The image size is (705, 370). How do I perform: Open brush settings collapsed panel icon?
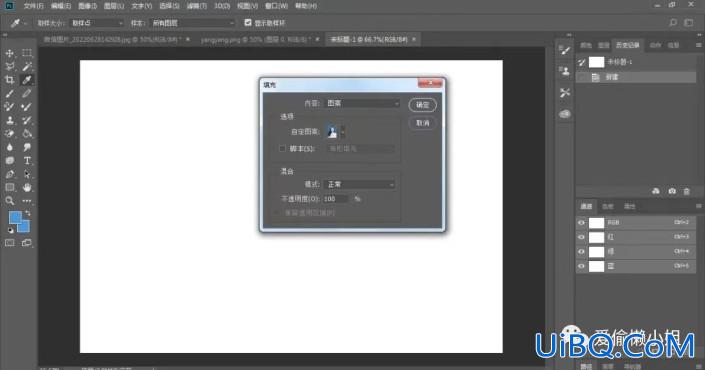point(565,50)
